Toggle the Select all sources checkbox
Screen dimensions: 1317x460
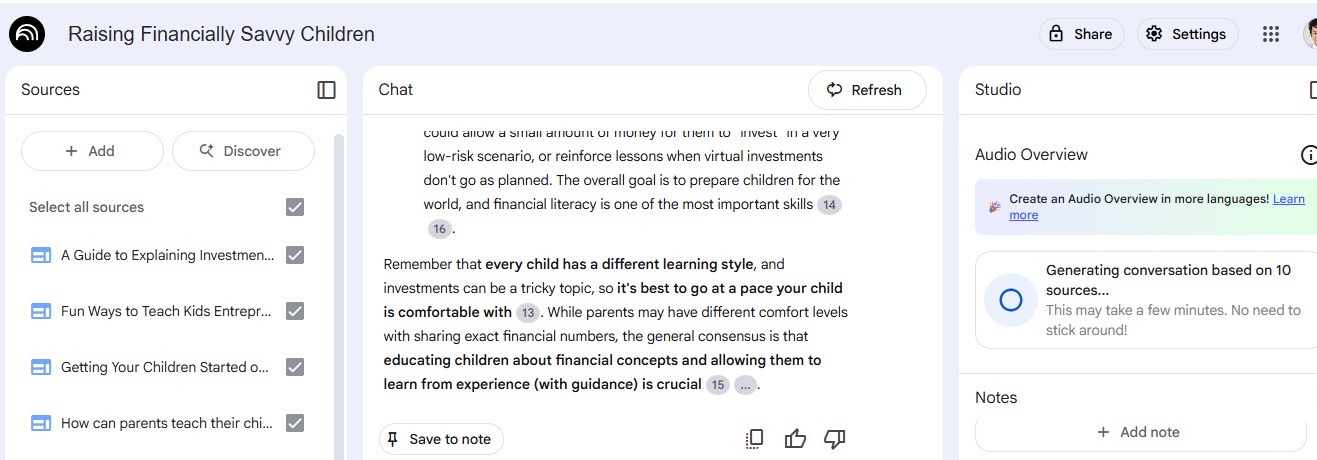(295, 207)
